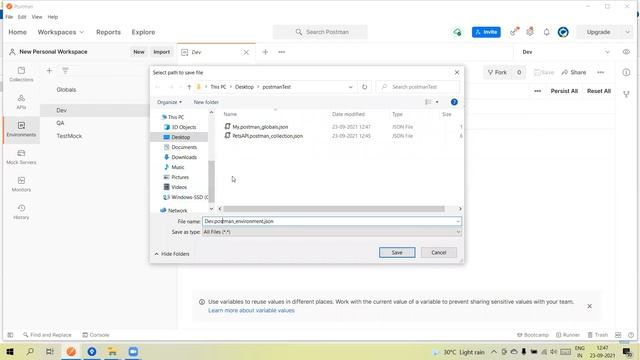Click the Invite button
640x360 pixels.
point(486,32)
